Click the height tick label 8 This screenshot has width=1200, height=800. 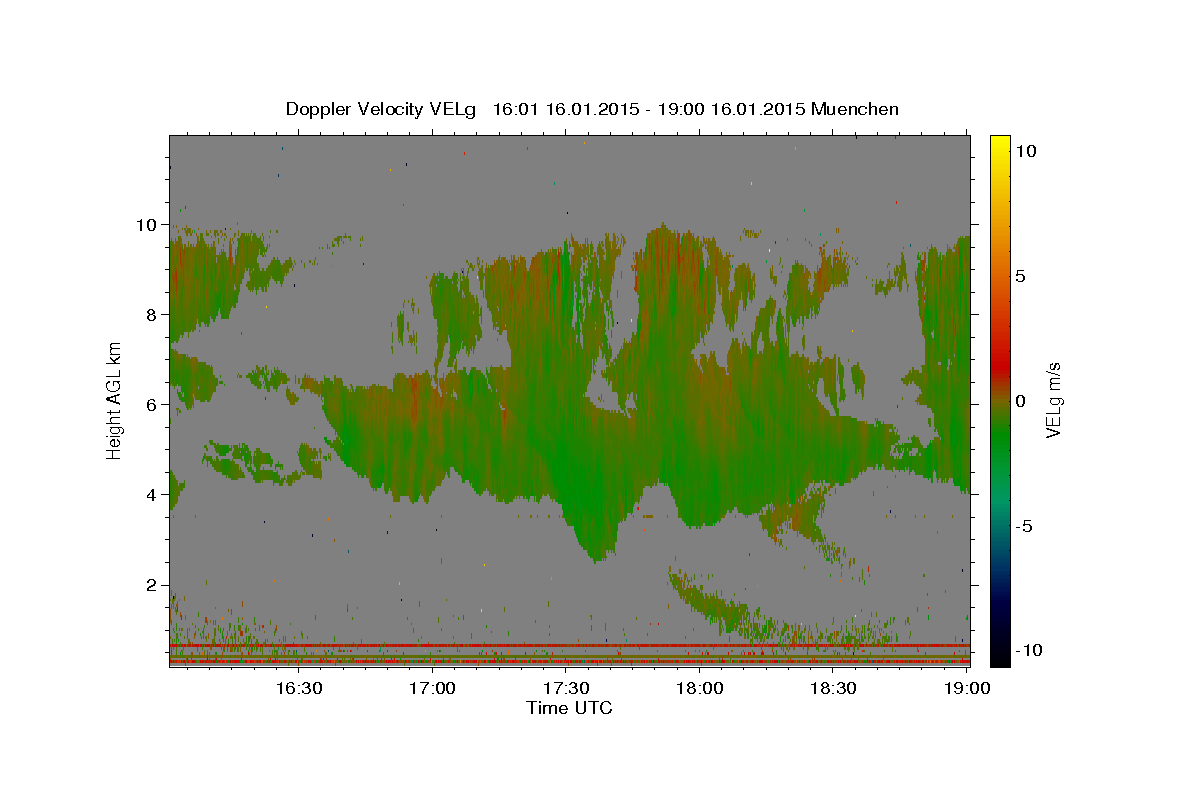click(153, 315)
